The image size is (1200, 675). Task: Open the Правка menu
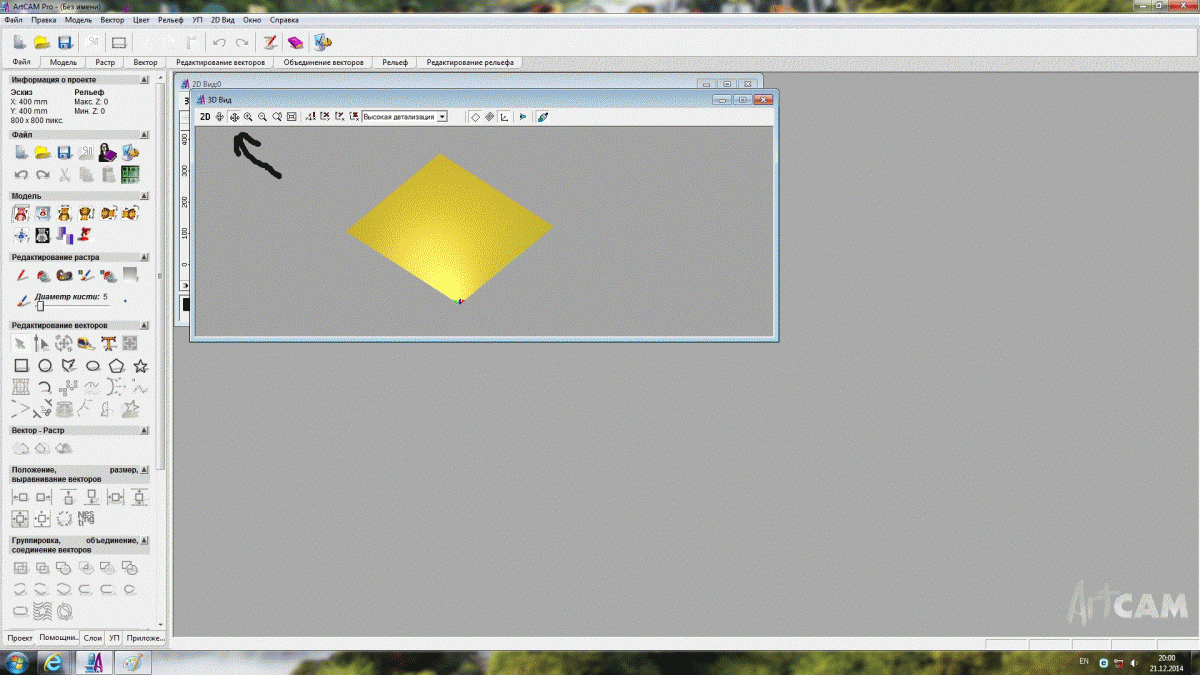(x=43, y=20)
